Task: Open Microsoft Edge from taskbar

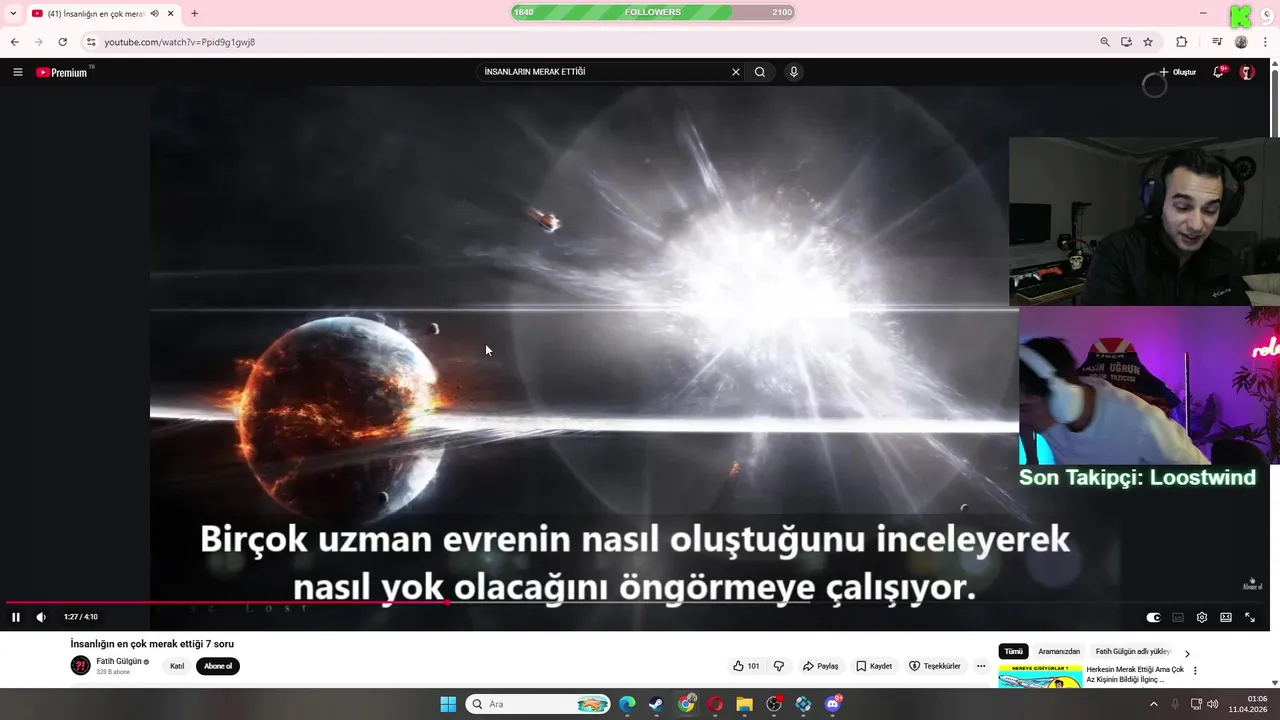Action: click(627, 704)
